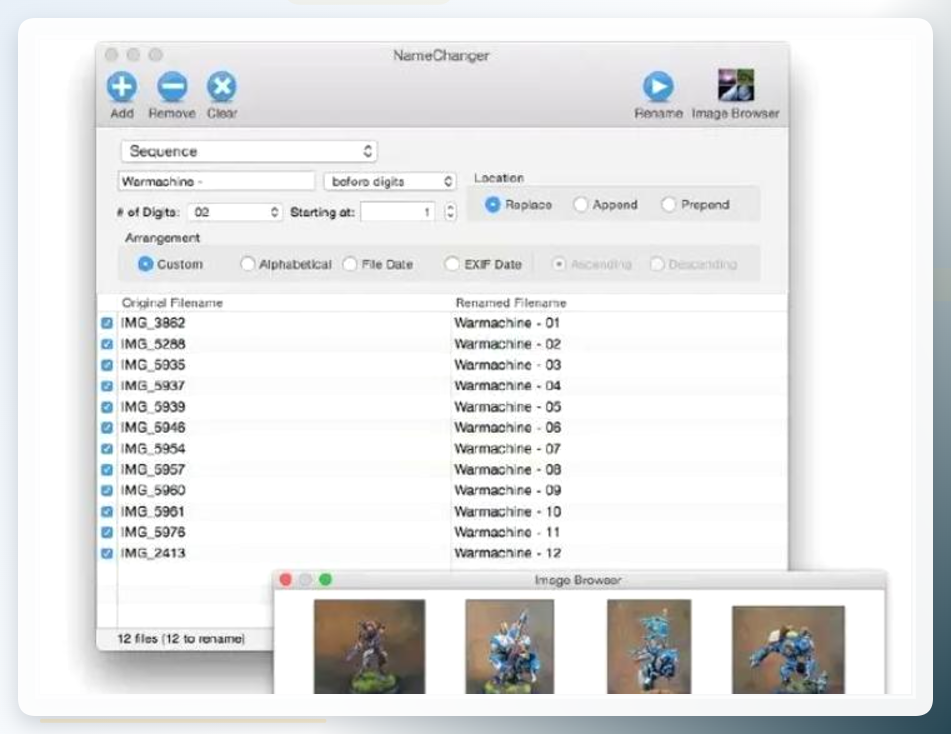Click the Clear list icon
The width and height of the screenshot is (951, 734).
[x=222, y=87]
